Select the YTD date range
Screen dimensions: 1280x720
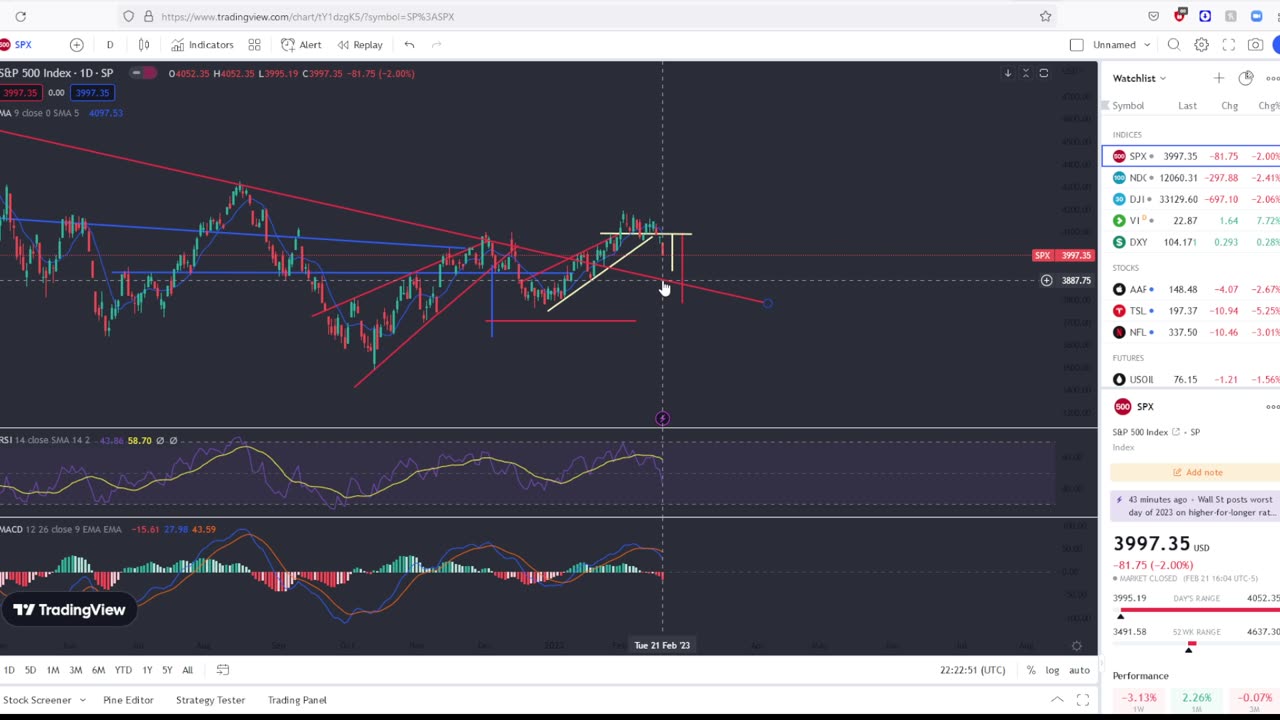(x=123, y=670)
